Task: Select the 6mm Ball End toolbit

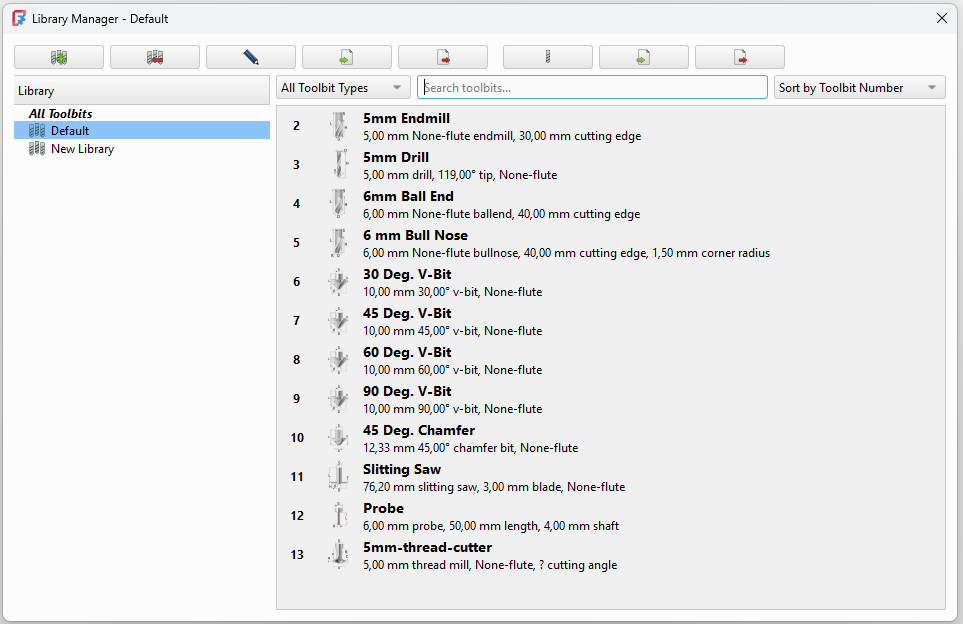Action: pos(500,204)
